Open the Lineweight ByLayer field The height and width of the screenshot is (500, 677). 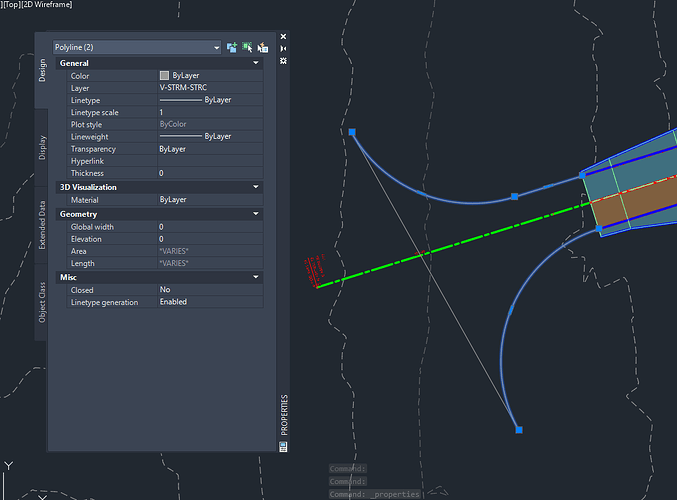coord(210,136)
